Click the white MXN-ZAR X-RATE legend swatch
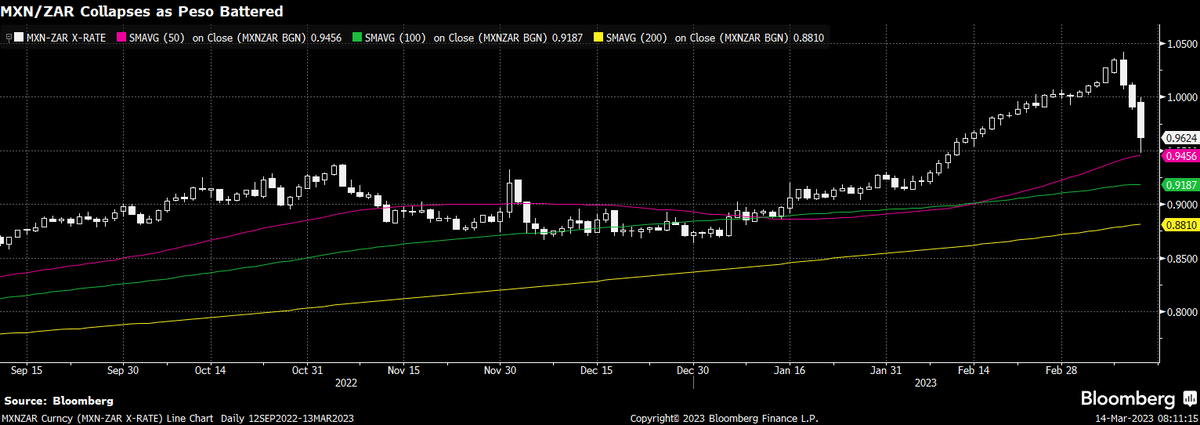 tap(17, 37)
